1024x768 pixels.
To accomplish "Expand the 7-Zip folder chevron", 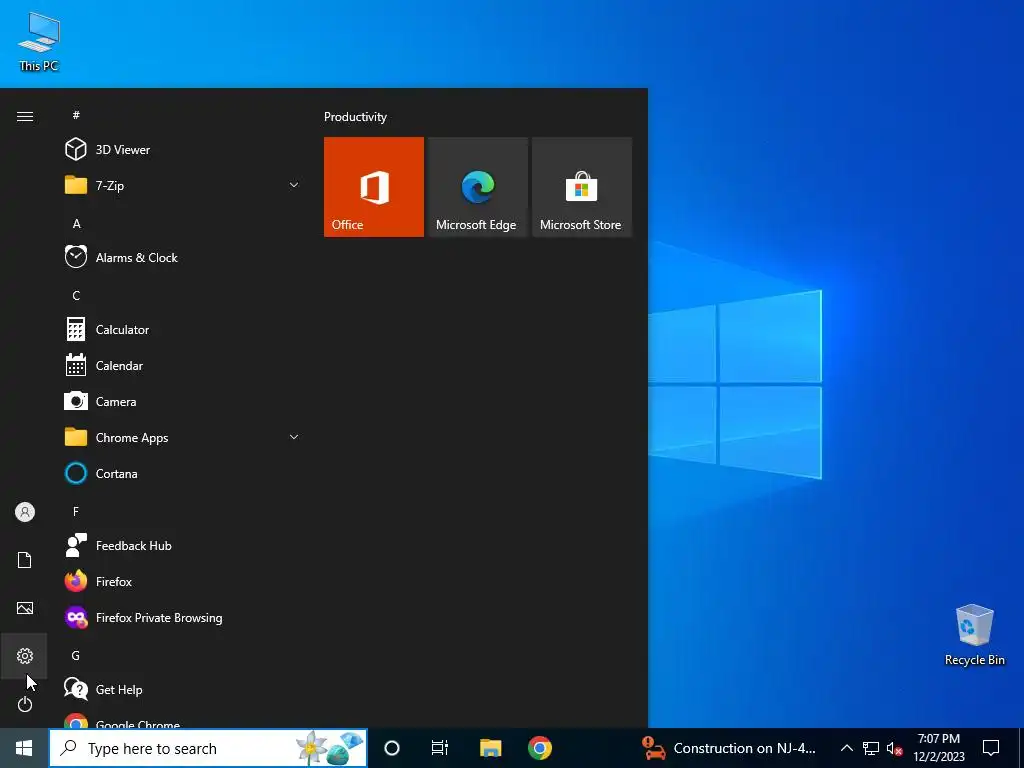I will point(294,185).
